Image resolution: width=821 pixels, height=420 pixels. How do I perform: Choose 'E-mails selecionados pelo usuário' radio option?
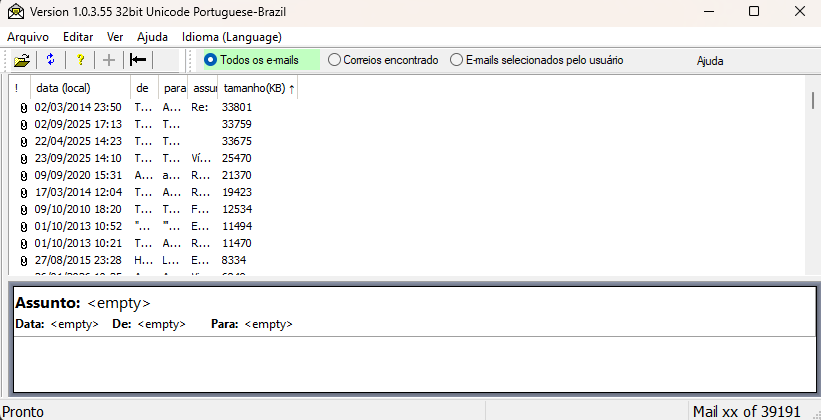pyautogui.click(x=457, y=60)
